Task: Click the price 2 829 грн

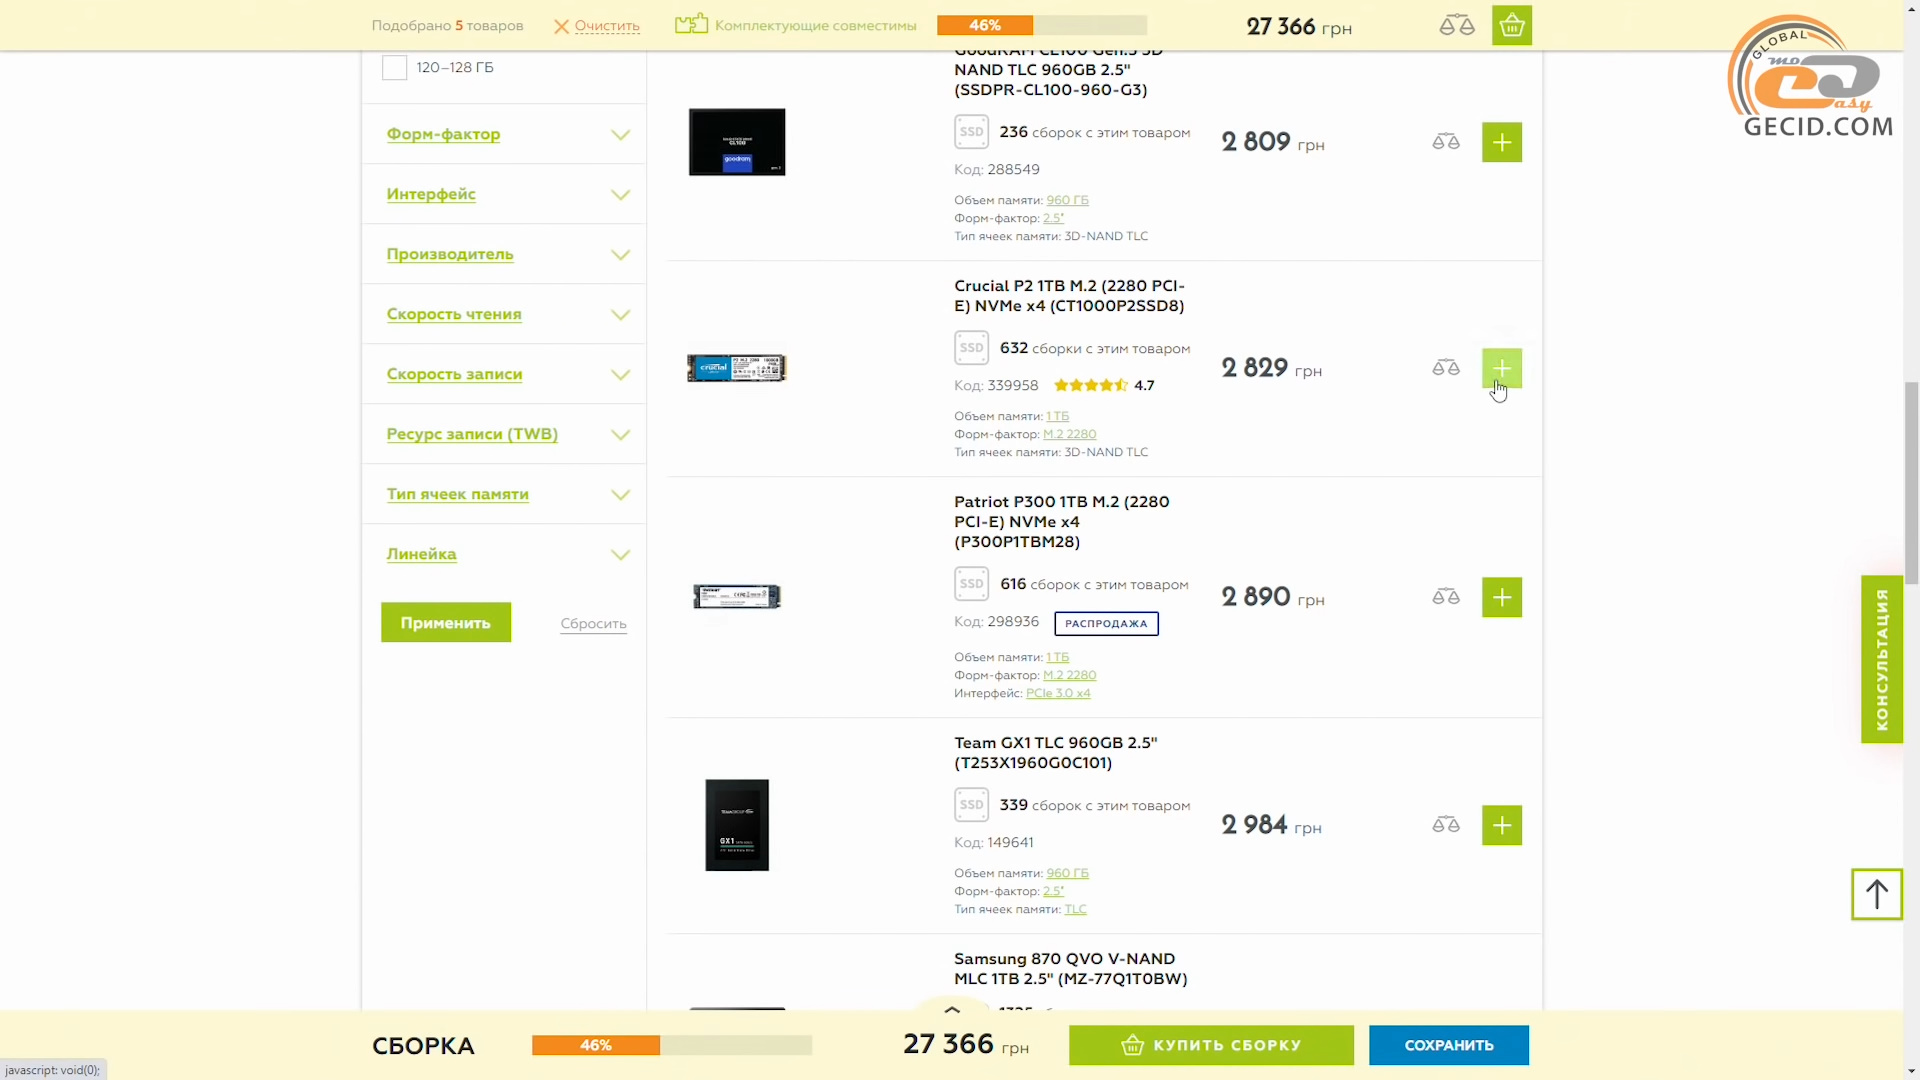Action: (x=1271, y=368)
